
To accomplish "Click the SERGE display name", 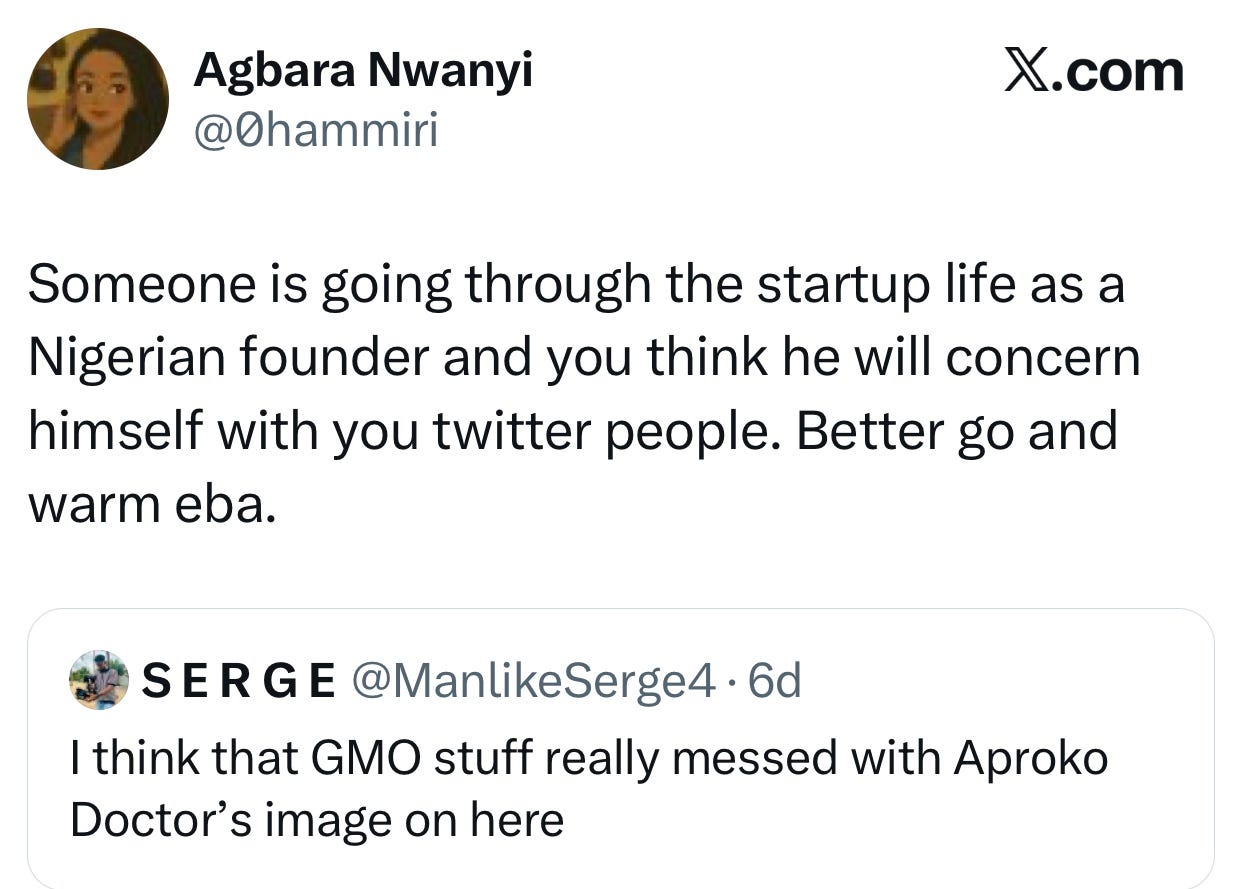I will (239, 681).
